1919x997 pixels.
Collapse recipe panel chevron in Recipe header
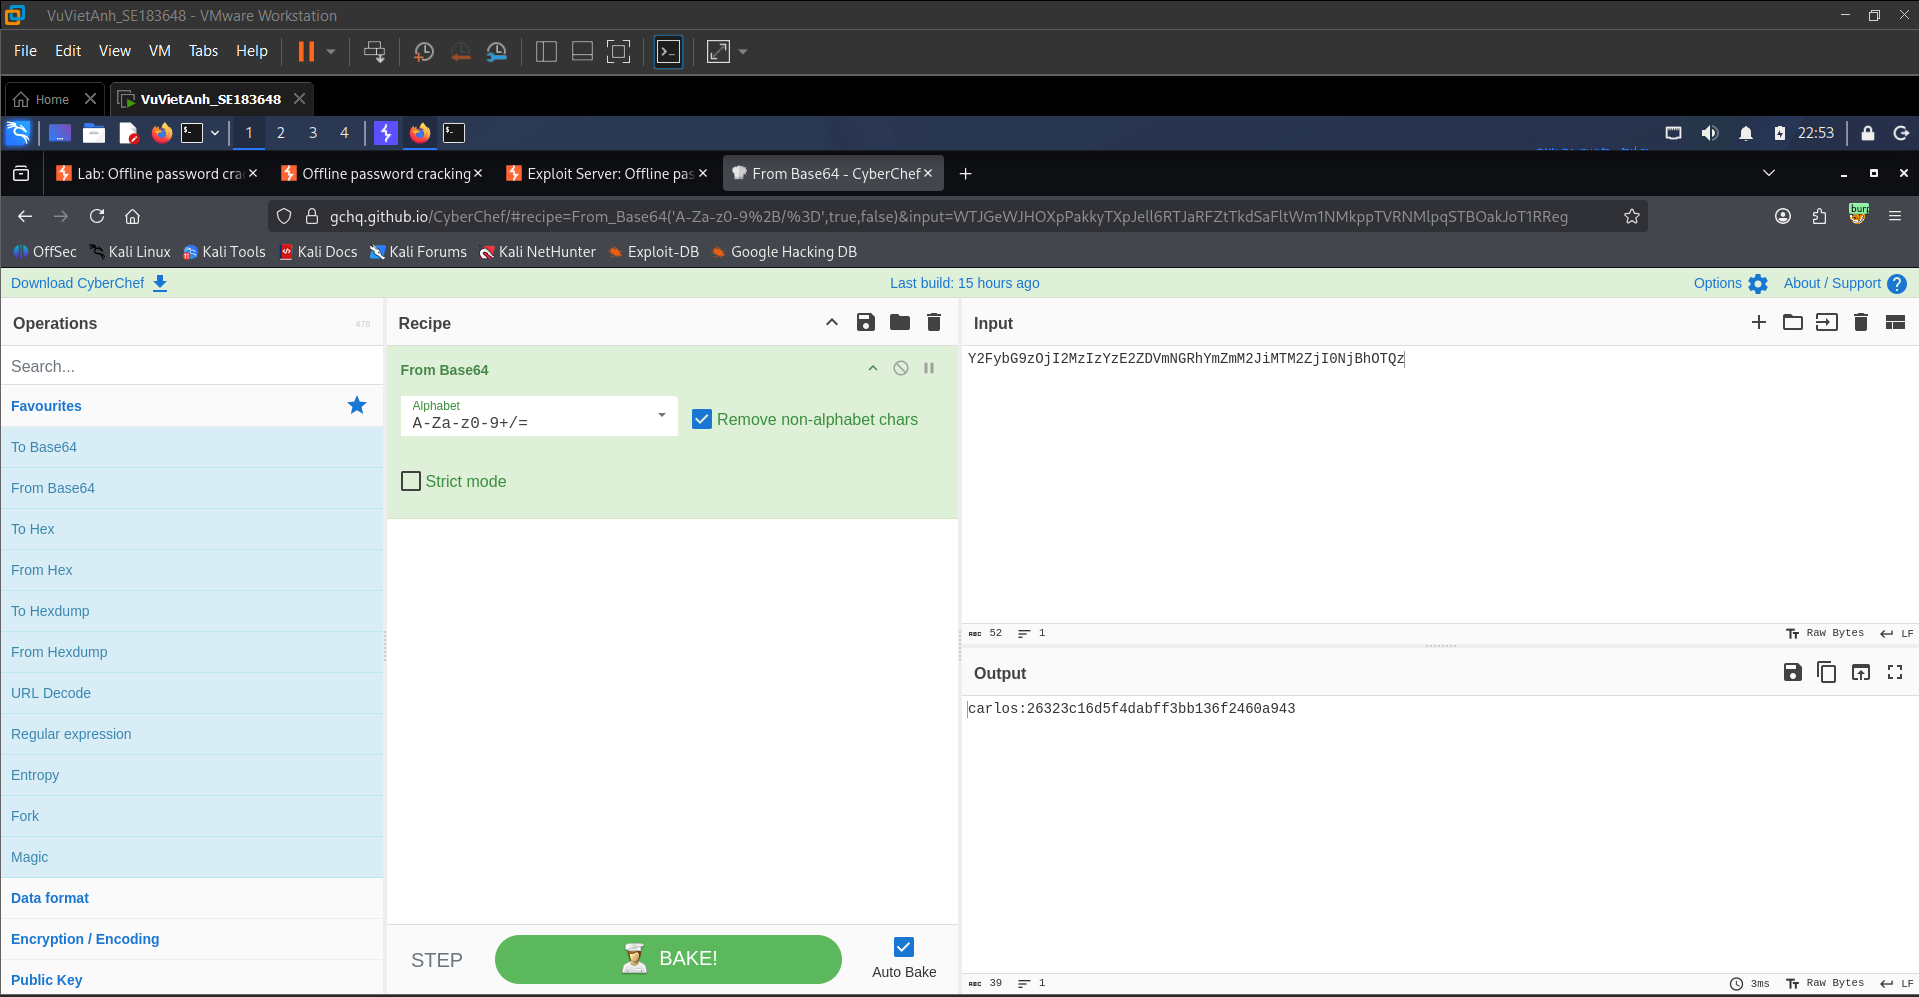[x=832, y=322]
